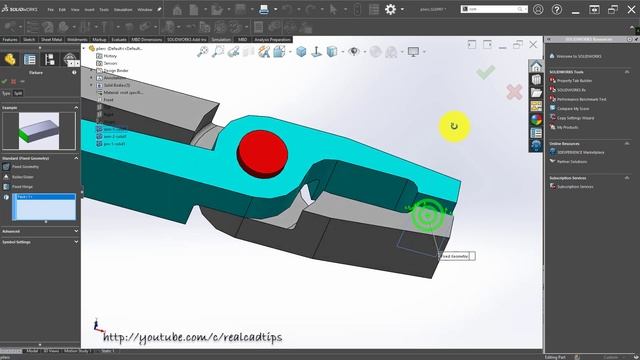Collapse the Example section
Viewport: 640px width, 360px height.
click(x=76, y=107)
